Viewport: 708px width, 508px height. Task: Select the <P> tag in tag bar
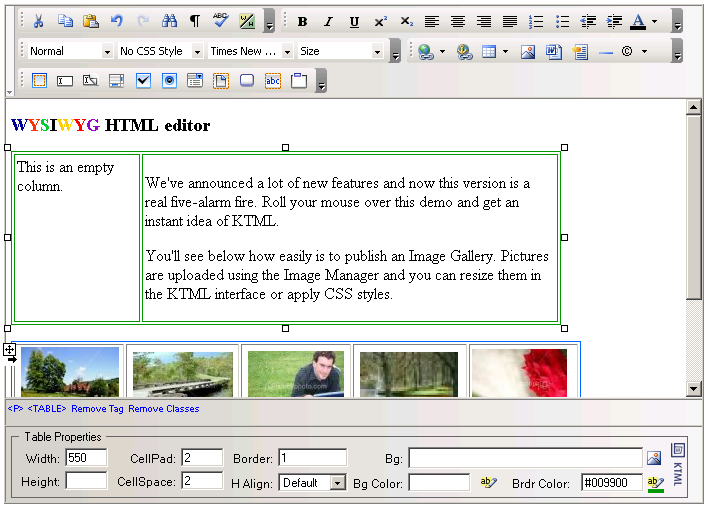15,409
